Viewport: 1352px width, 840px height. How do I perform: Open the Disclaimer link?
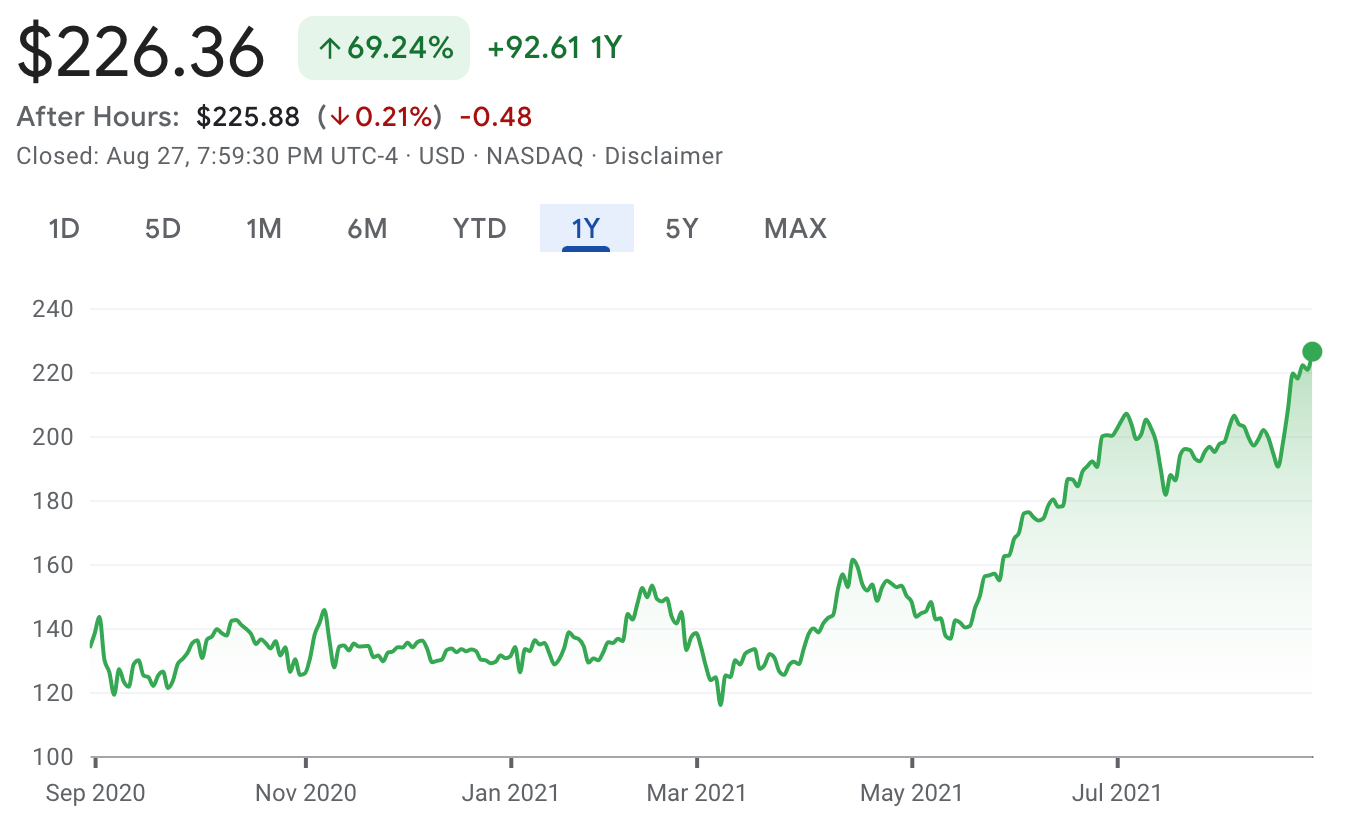tap(663, 156)
